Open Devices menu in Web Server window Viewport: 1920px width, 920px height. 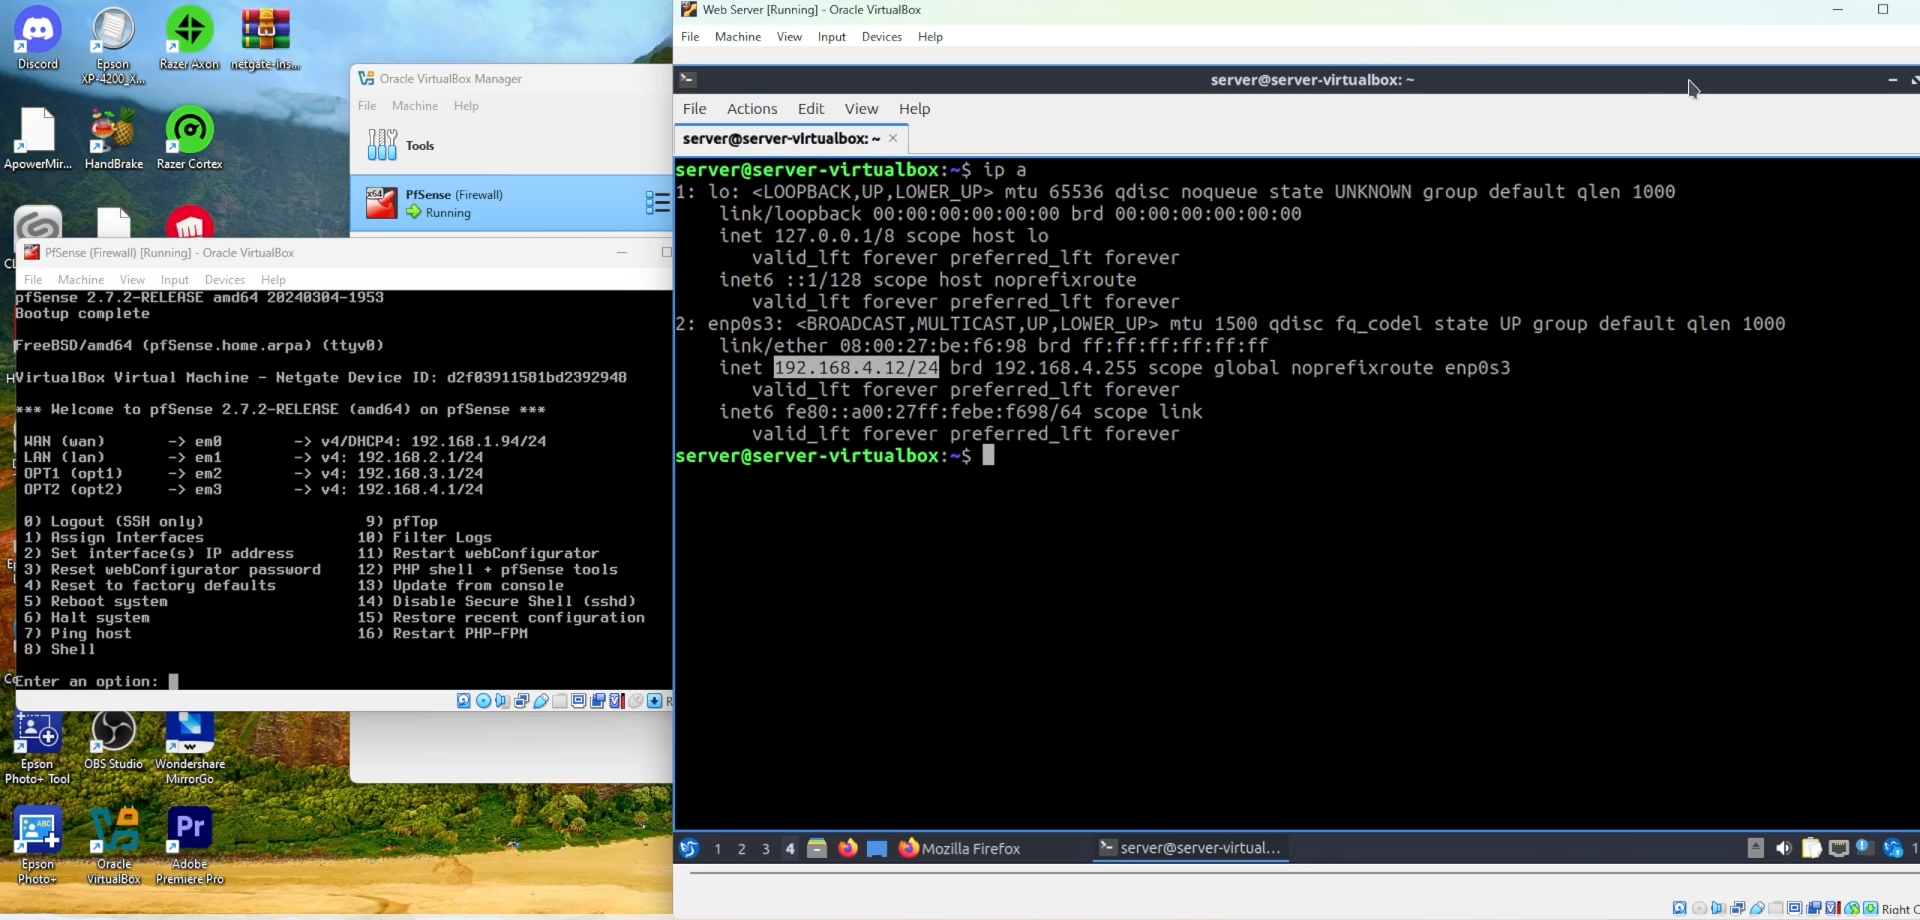(x=881, y=37)
